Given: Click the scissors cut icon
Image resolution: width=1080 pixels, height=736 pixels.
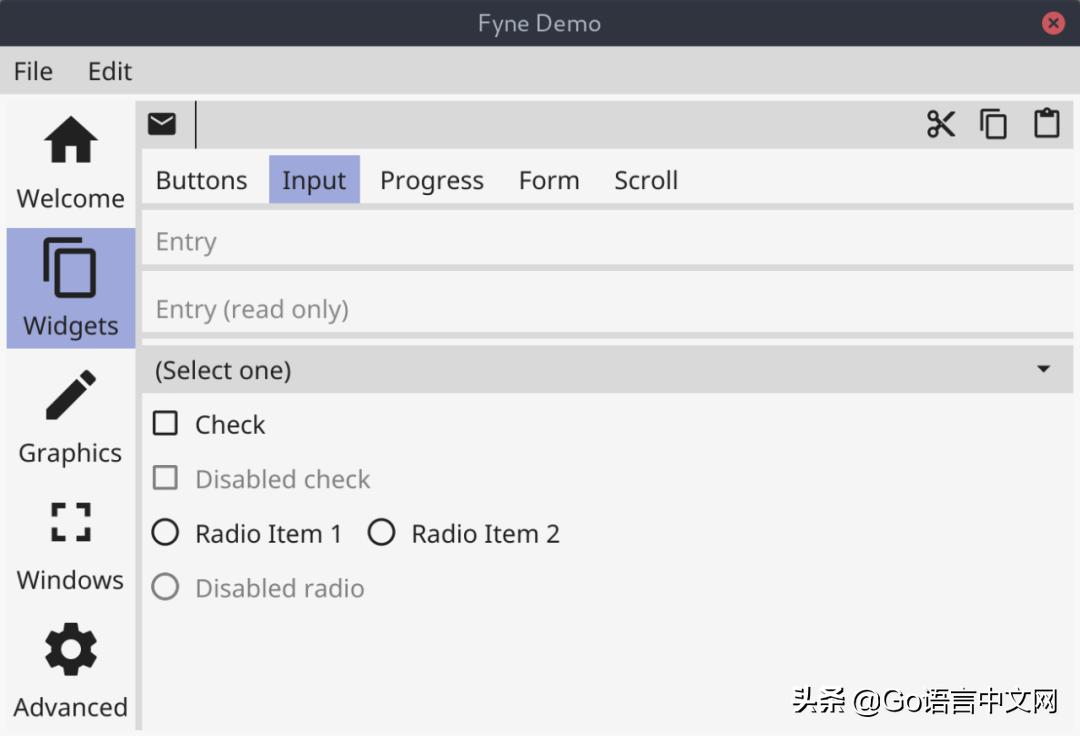Looking at the screenshot, I should tap(941, 124).
